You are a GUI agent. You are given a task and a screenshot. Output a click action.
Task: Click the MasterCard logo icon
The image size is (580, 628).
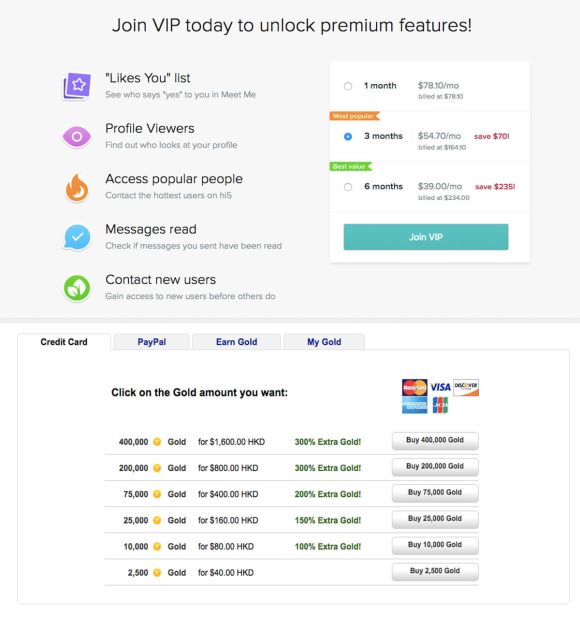(x=414, y=387)
